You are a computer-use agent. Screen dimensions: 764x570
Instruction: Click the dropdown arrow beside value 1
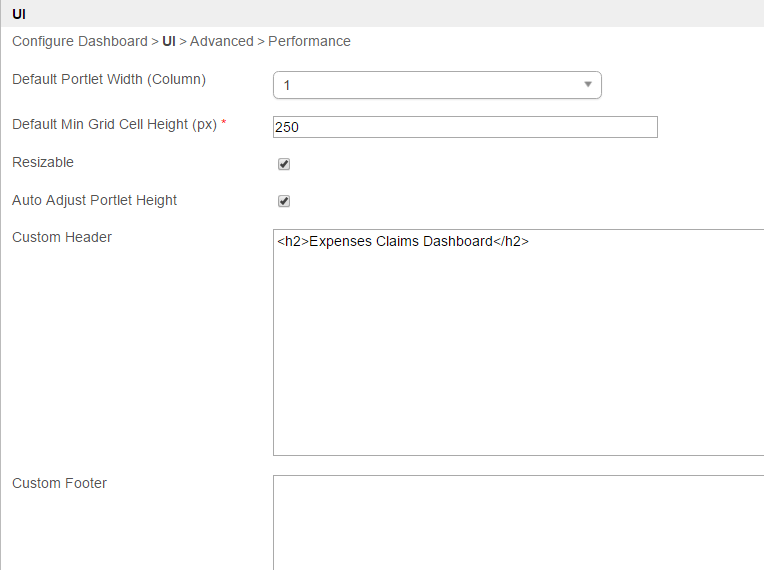[588, 85]
